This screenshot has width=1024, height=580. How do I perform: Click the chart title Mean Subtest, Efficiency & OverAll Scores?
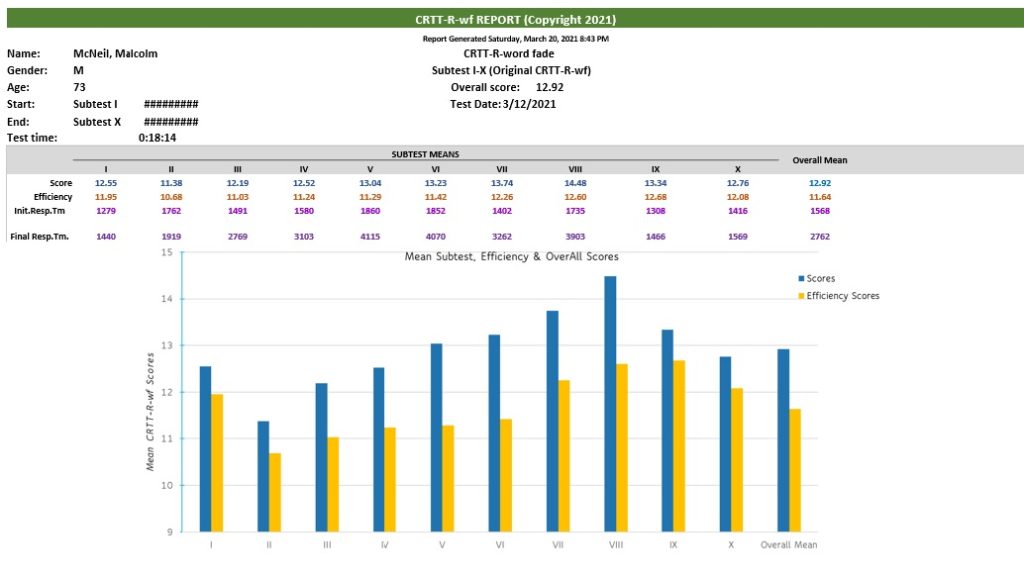click(511, 257)
